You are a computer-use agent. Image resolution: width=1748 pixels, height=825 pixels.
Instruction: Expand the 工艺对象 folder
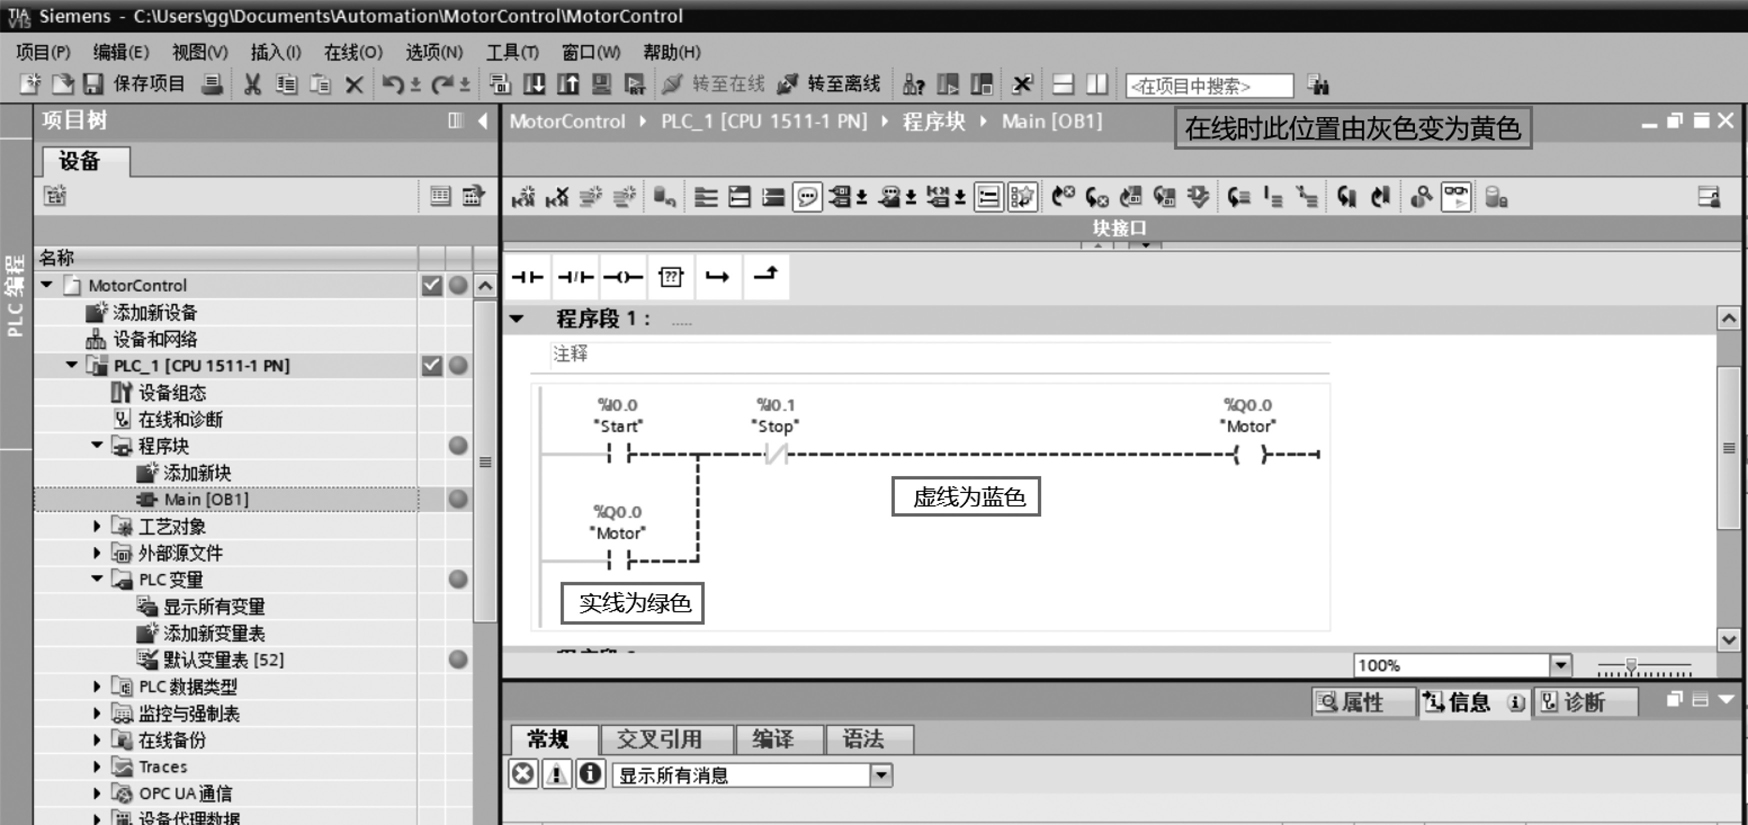[97, 526]
